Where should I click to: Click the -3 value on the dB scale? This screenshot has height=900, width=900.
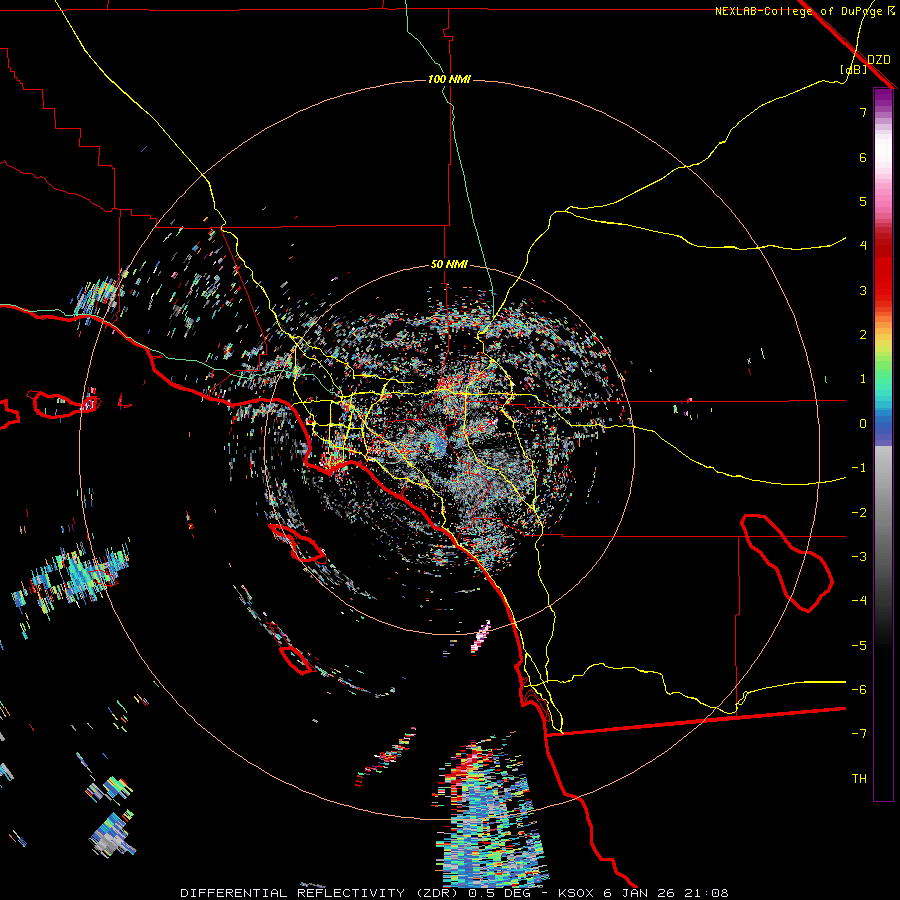[859, 557]
